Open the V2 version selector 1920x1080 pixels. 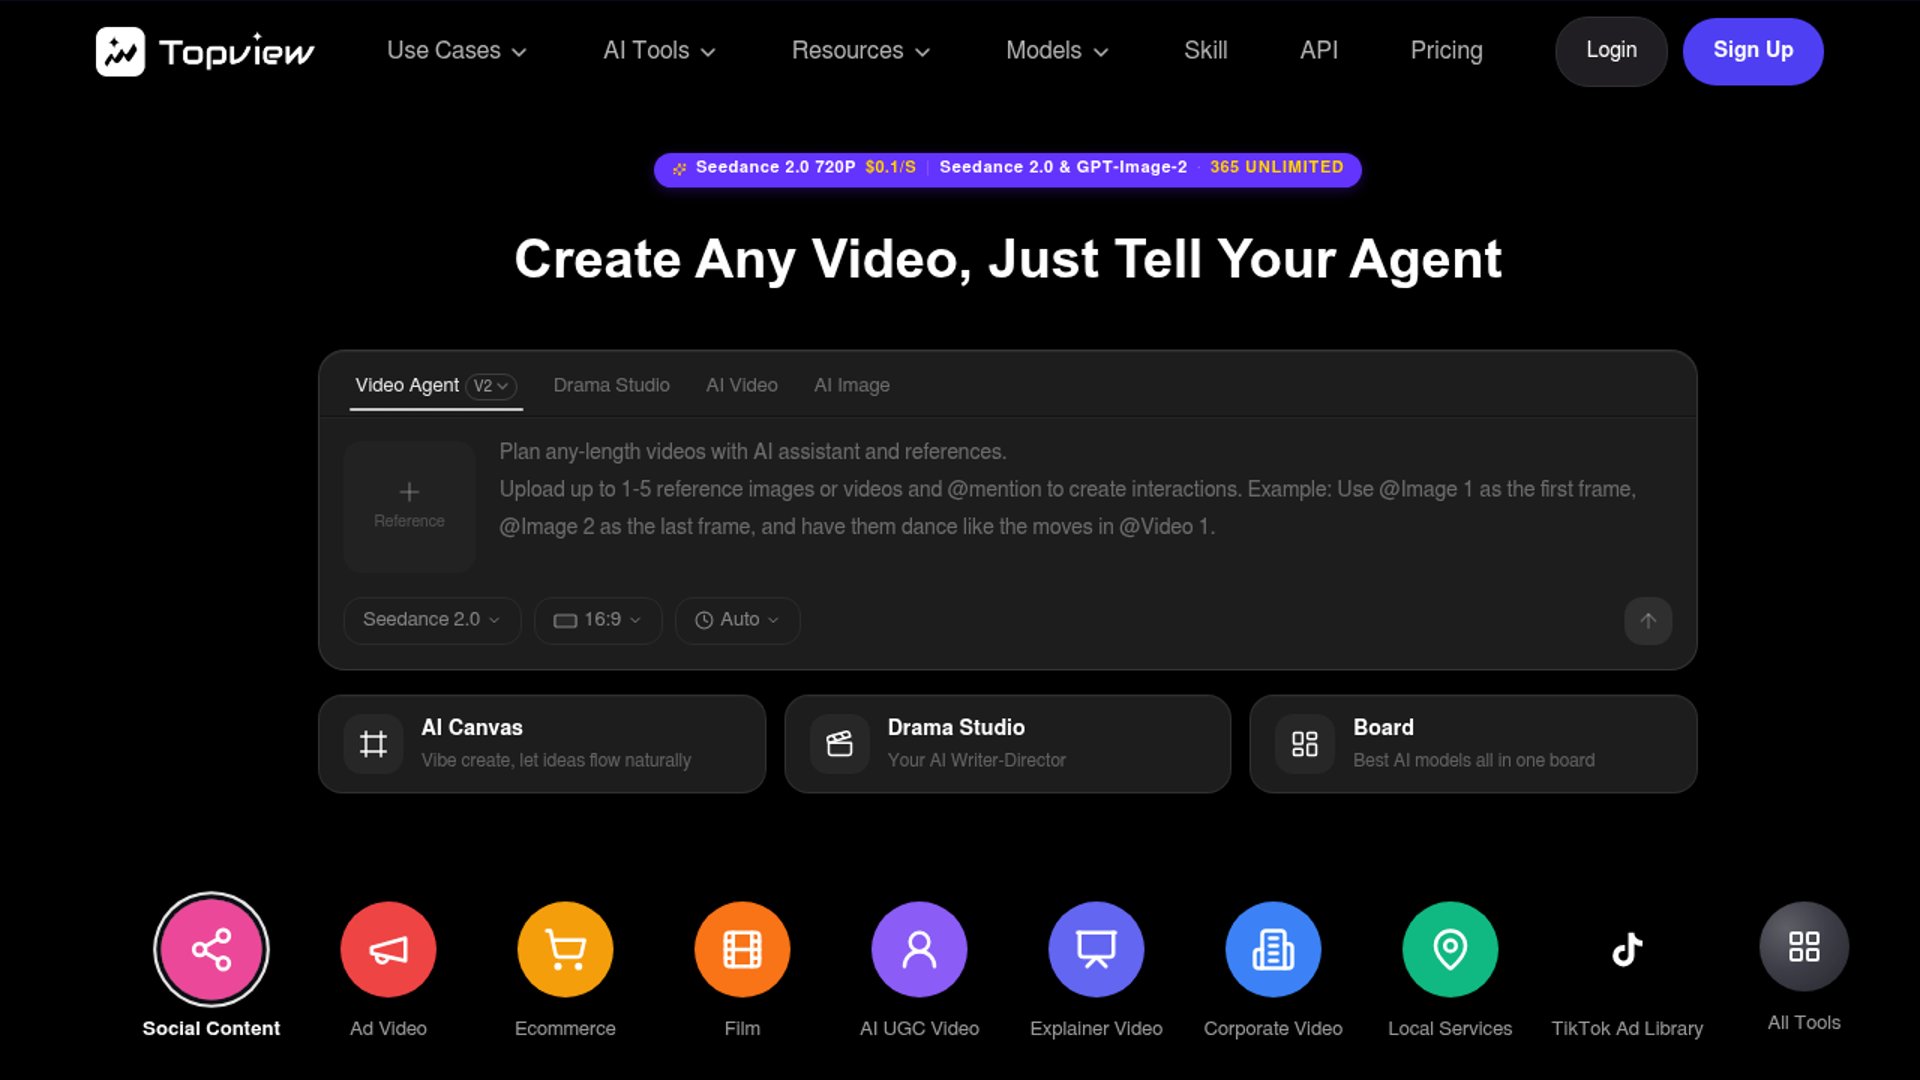[x=491, y=386]
